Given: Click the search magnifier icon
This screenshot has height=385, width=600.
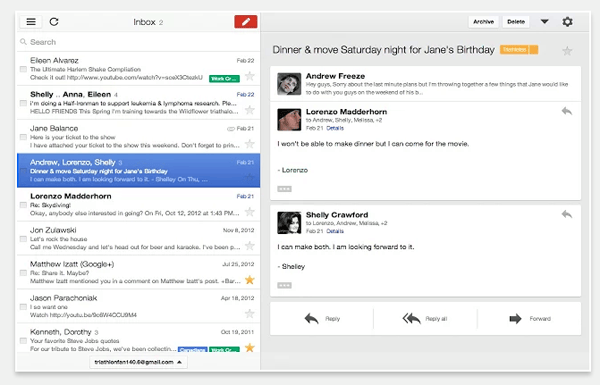Looking at the screenshot, I should (23, 42).
